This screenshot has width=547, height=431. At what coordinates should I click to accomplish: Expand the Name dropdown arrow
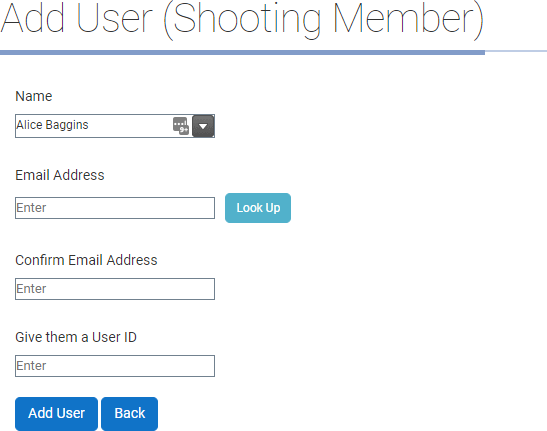pos(203,126)
